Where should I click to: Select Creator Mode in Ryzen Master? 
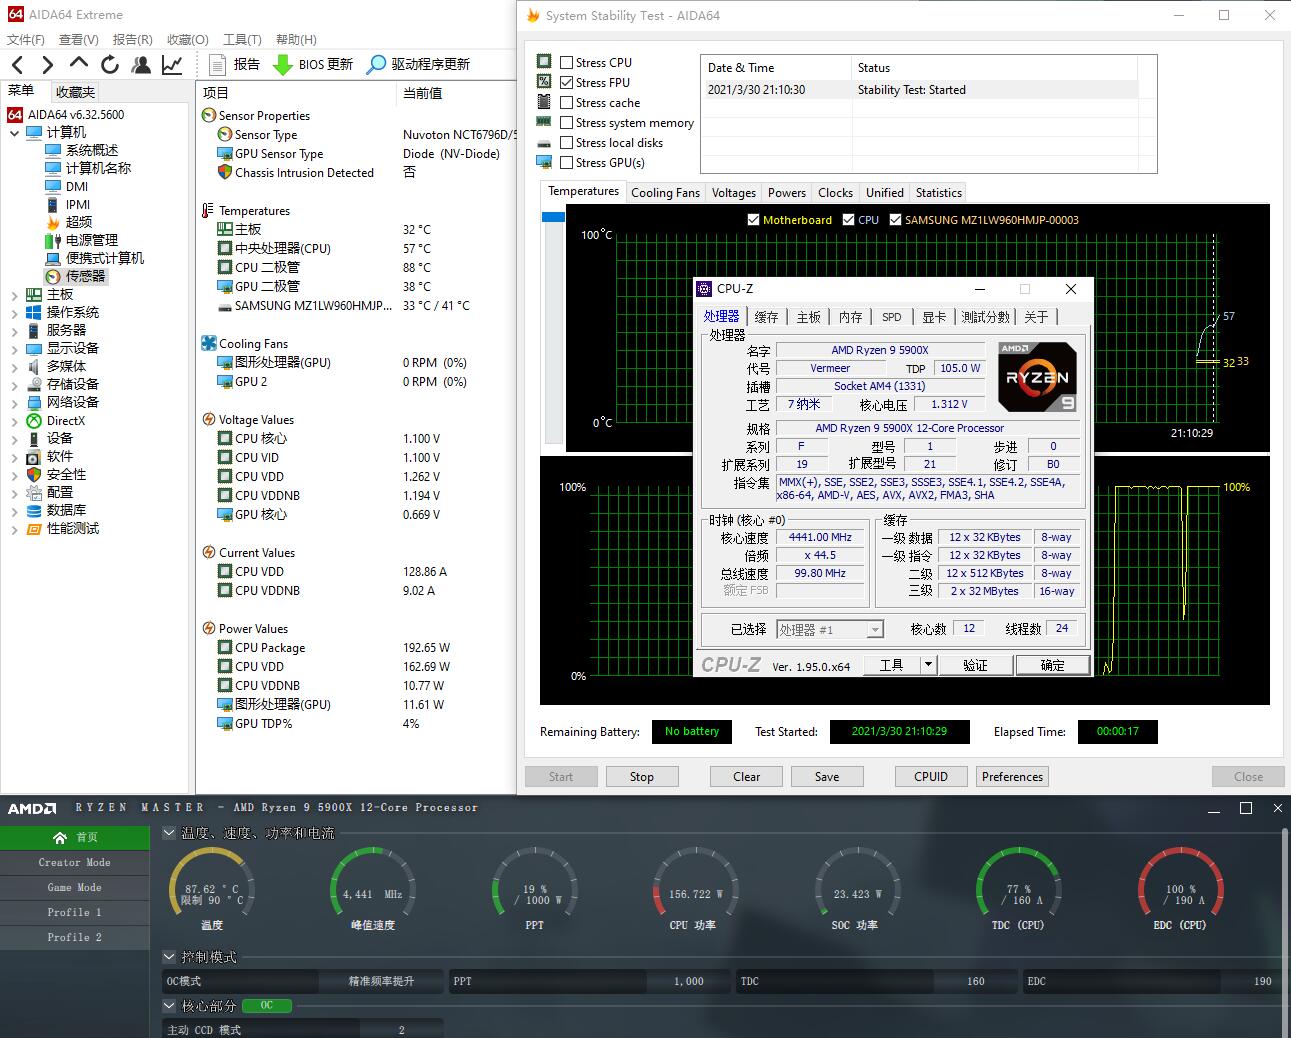coord(74,862)
